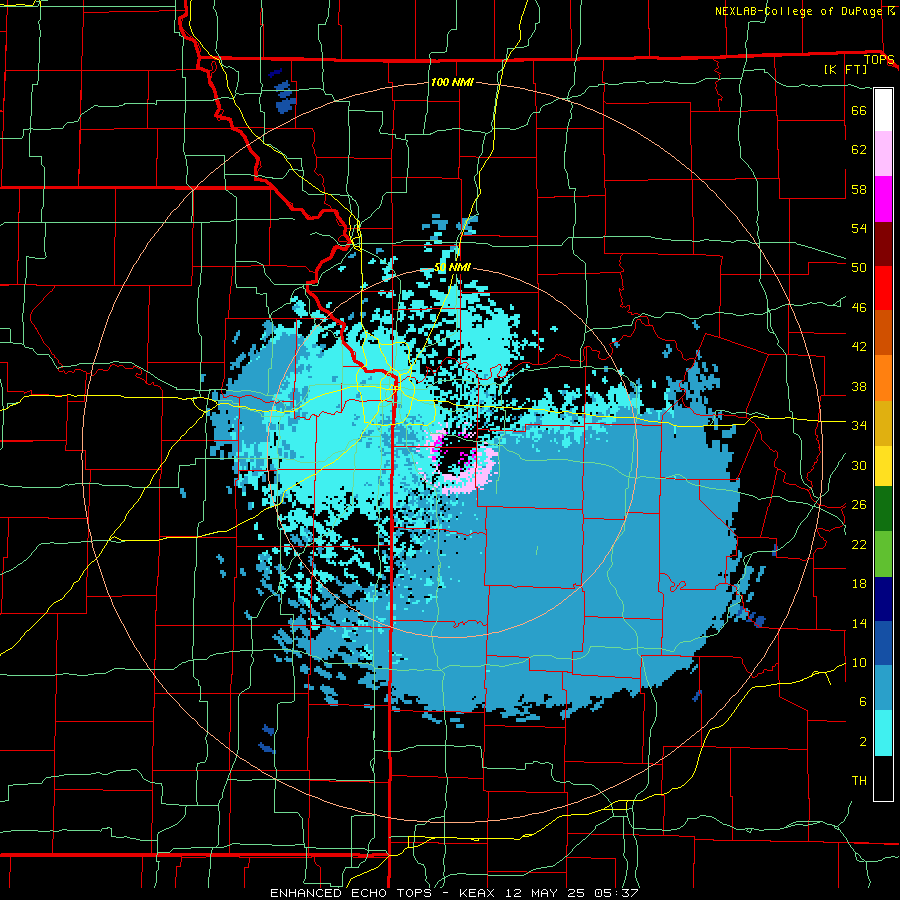The width and height of the screenshot is (900, 900).
Task: Click the '66' legend value
Action: 859,111
